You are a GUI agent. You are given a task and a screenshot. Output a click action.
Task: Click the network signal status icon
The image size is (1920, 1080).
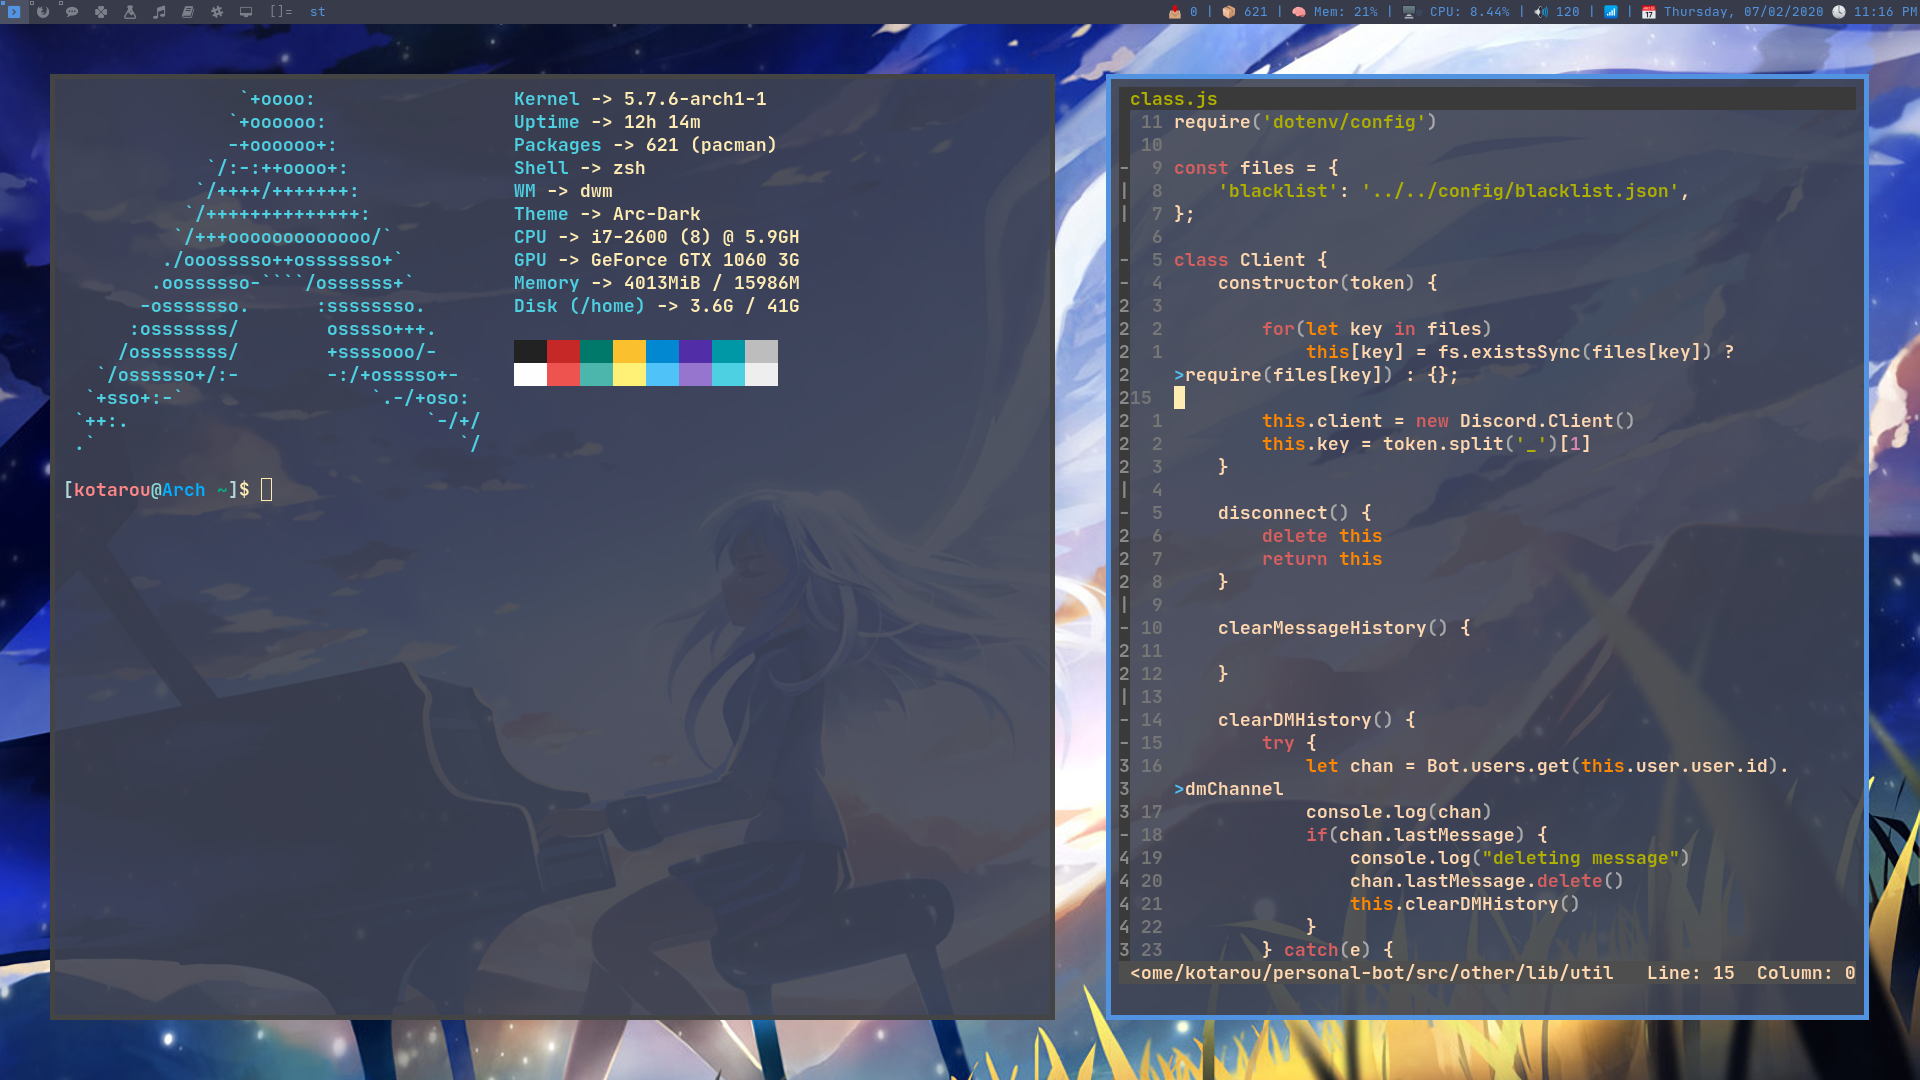pos(1611,12)
